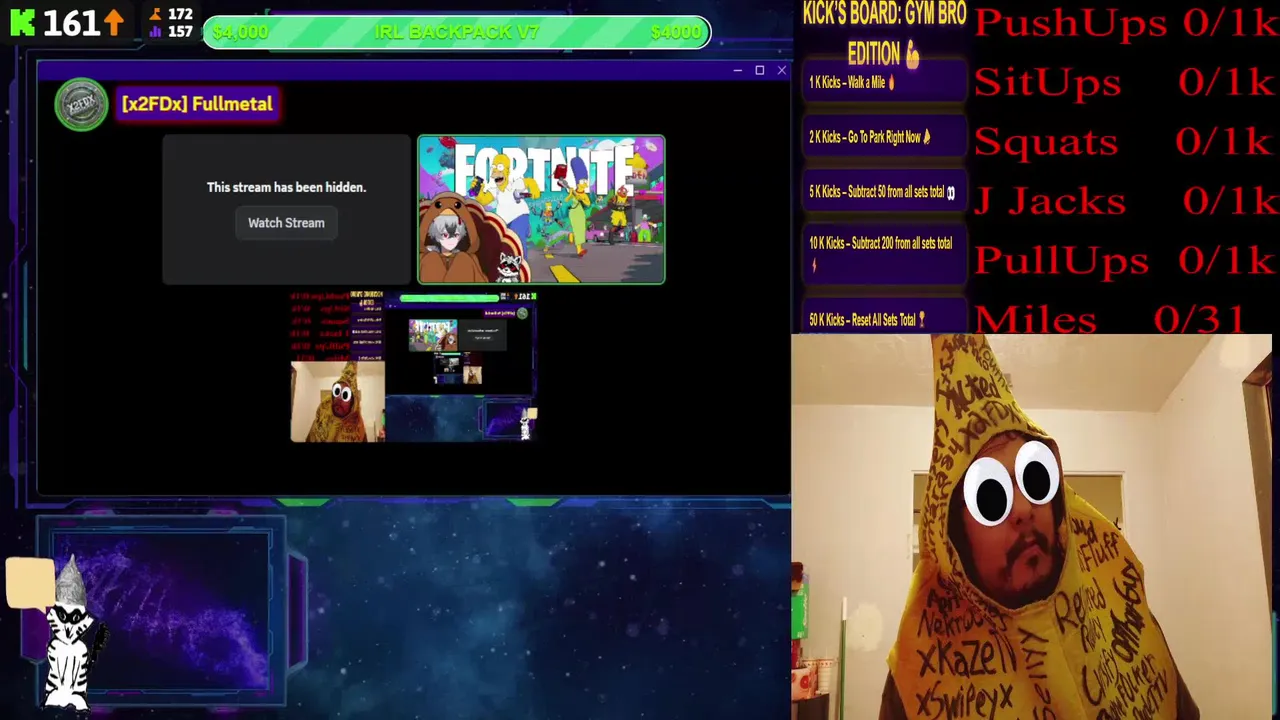Click the green Kick logo icon
1280x720 pixels.
point(22,21)
